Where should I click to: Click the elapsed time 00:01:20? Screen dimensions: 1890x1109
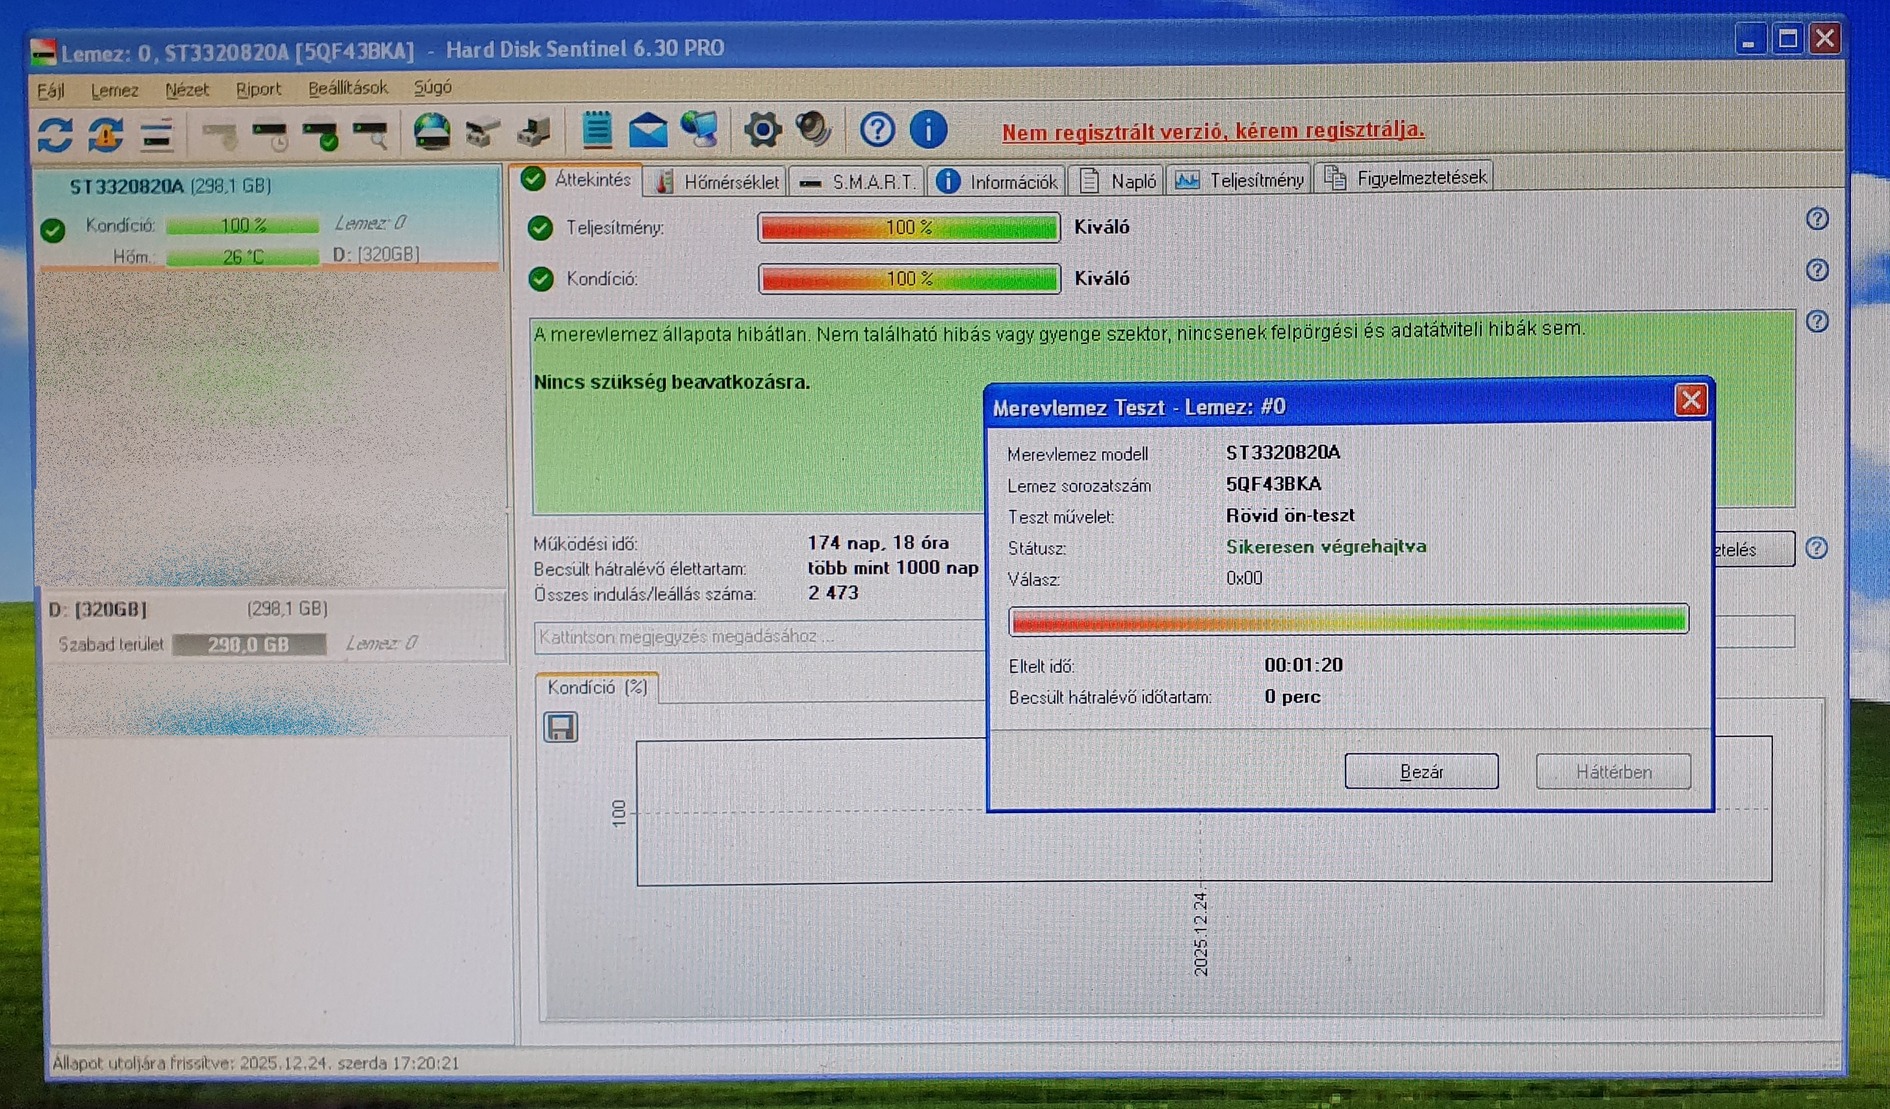click(x=1303, y=665)
